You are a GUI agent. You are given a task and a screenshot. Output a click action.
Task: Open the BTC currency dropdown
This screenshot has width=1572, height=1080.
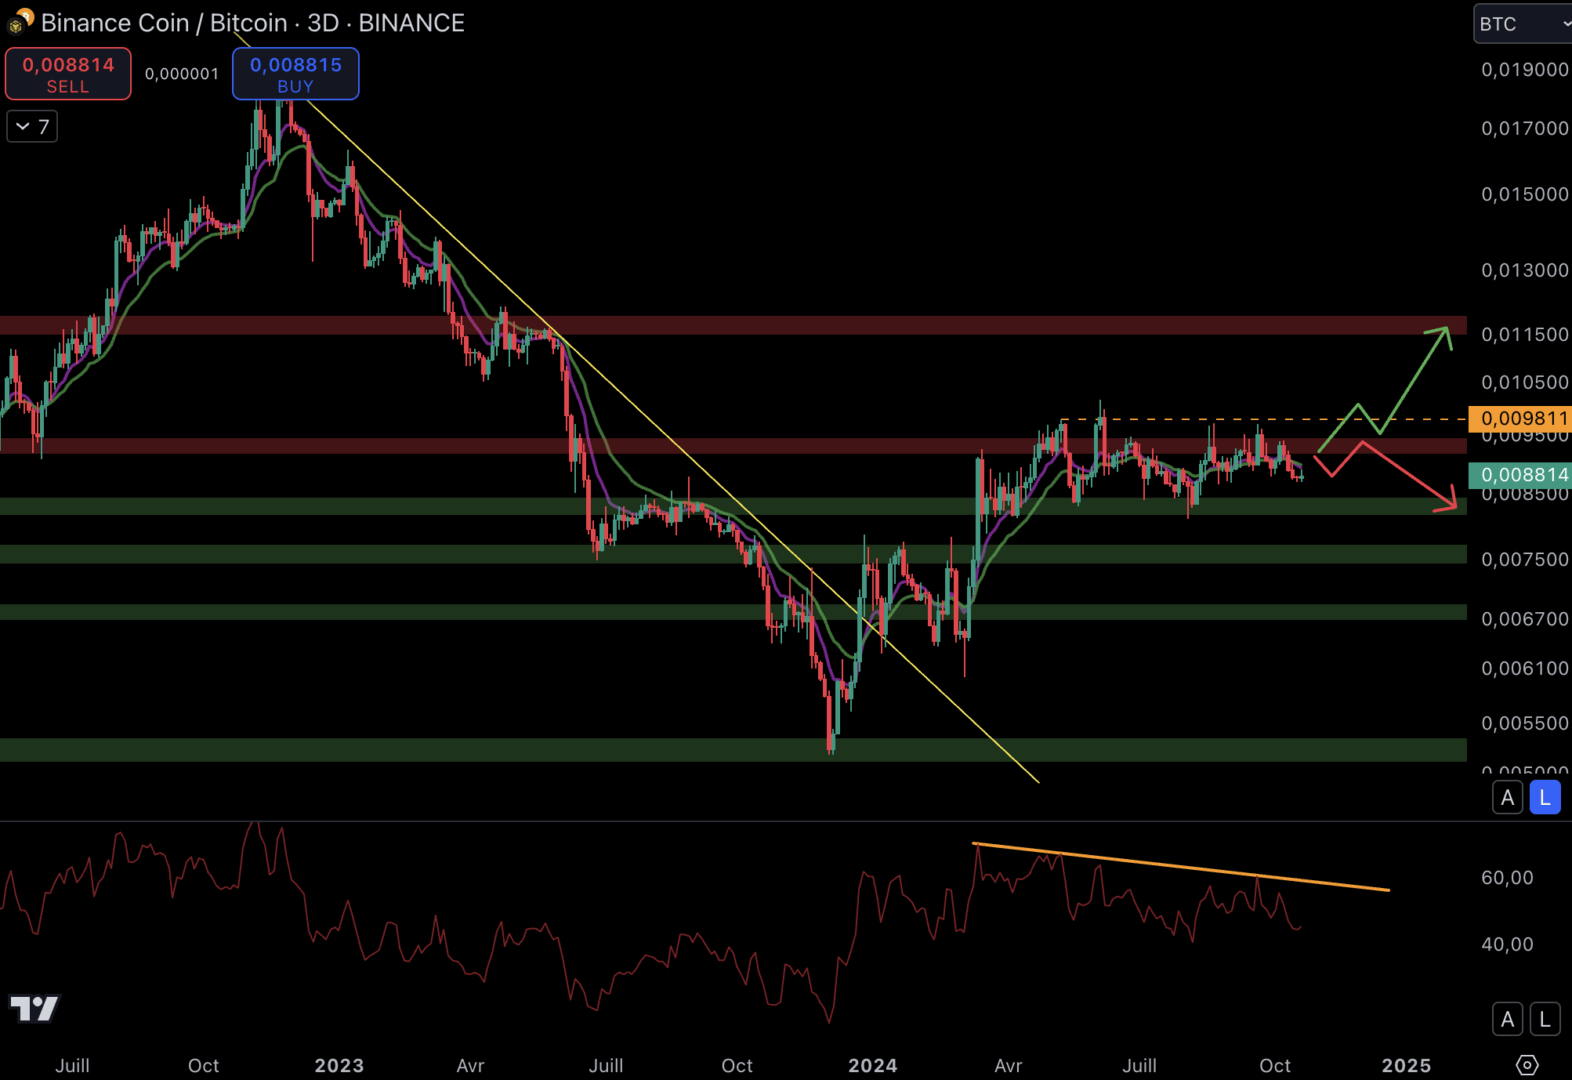[1523, 23]
